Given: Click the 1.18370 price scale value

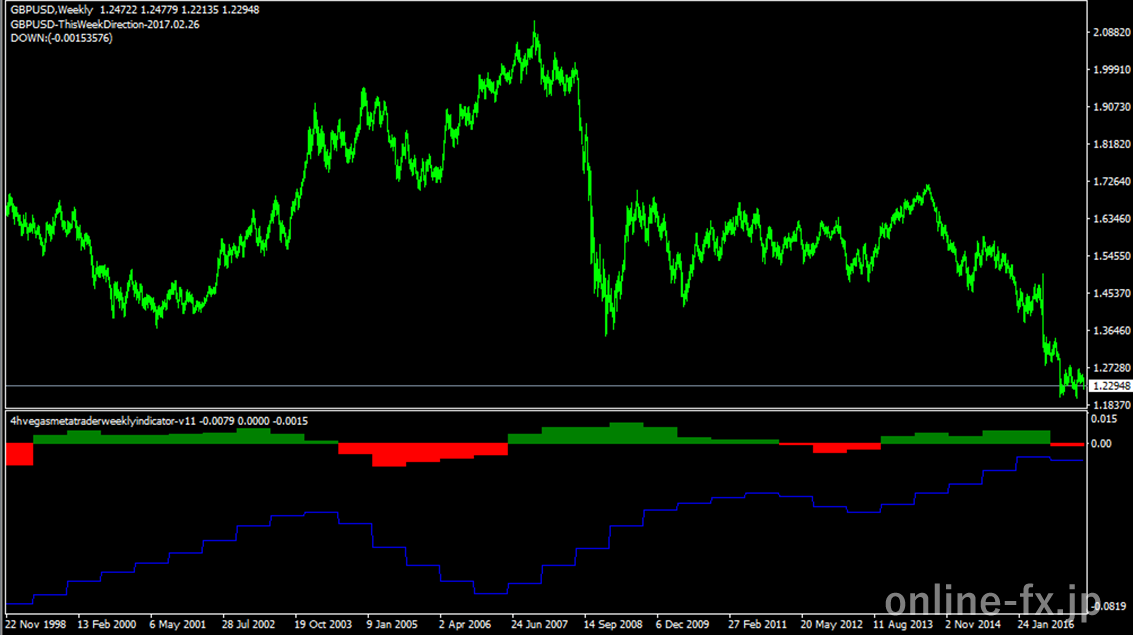Looking at the screenshot, I should point(1112,405).
